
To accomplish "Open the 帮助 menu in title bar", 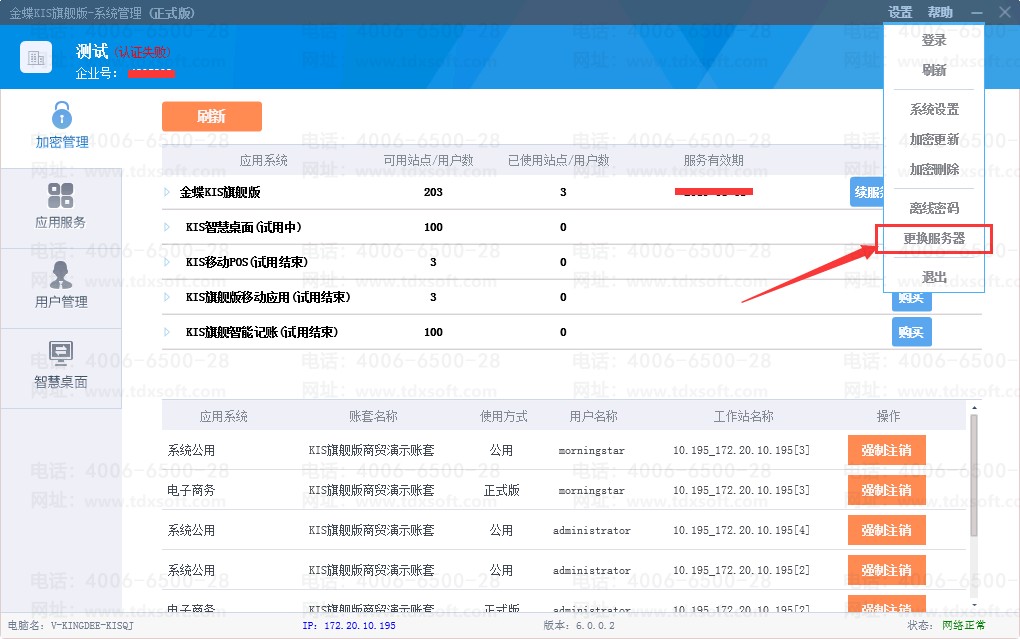I will pos(940,12).
